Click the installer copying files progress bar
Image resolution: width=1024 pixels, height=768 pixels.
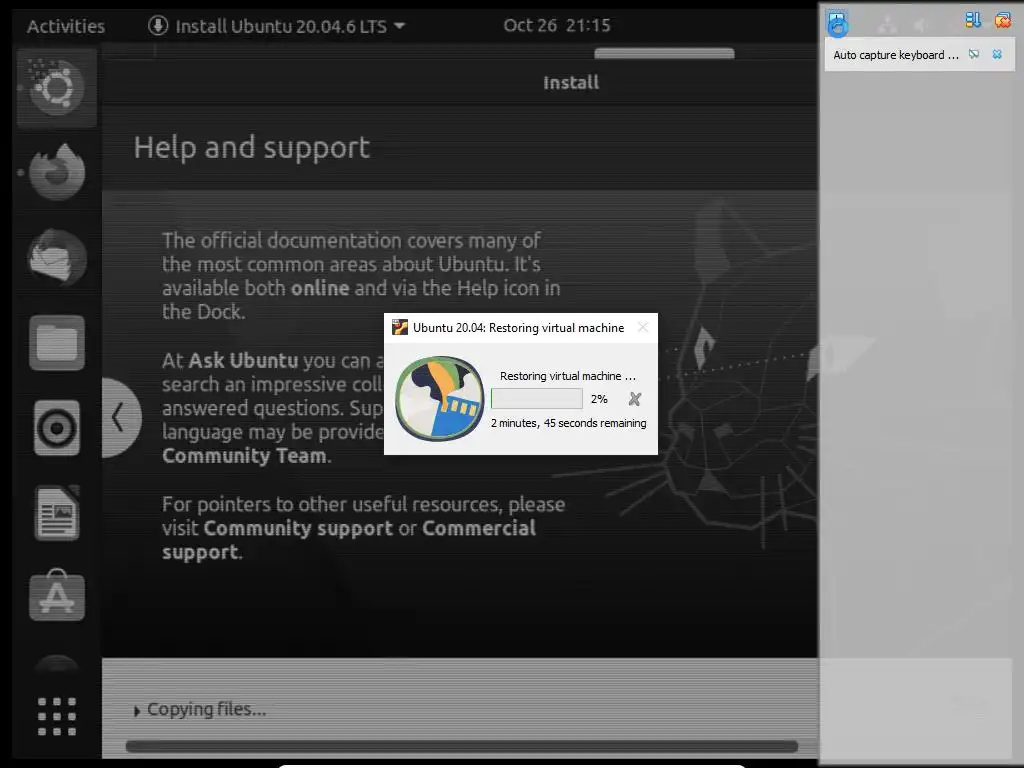click(462, 746)
